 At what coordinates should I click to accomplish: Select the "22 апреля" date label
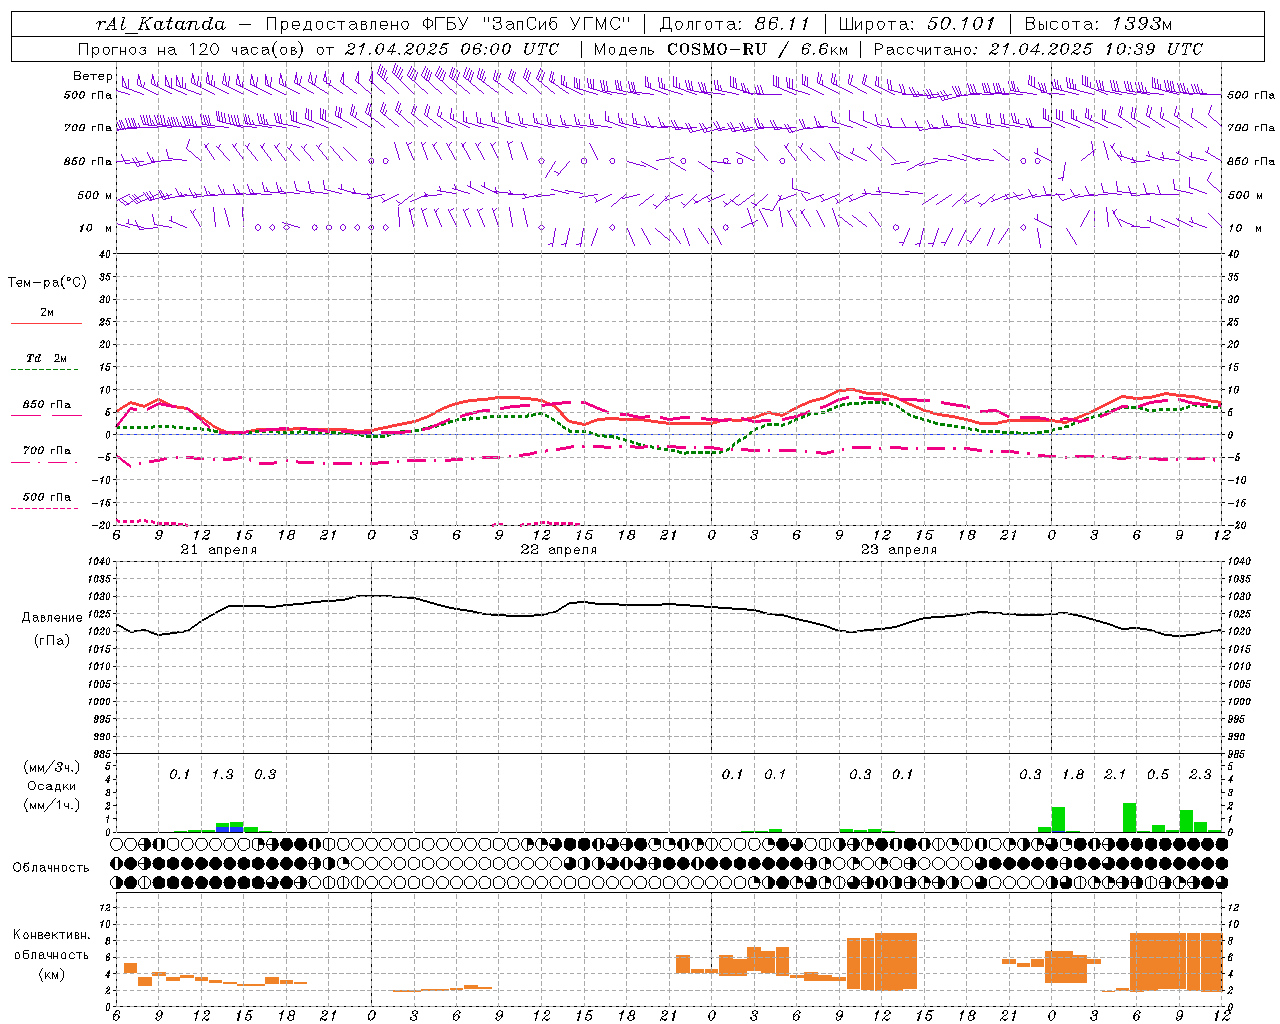(558, 550)
